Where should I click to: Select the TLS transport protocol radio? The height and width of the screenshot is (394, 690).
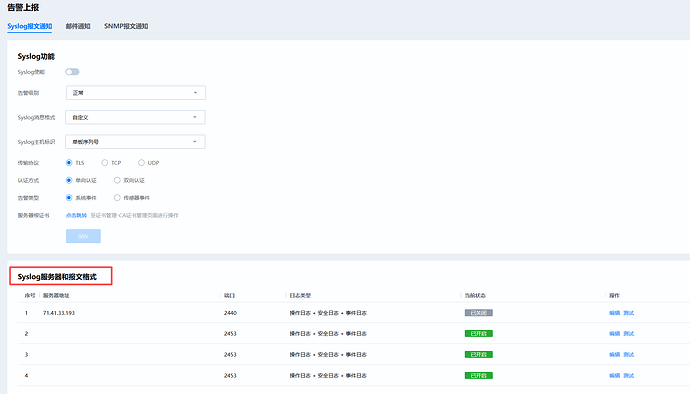pyautogui.click(x=69, y=163)
